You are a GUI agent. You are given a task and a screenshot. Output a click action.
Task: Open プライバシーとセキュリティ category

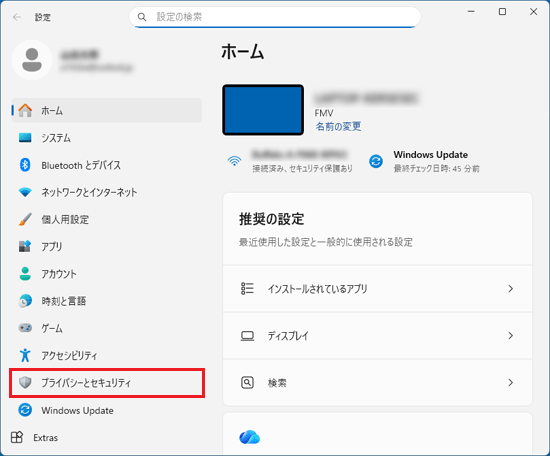point(107,383)
